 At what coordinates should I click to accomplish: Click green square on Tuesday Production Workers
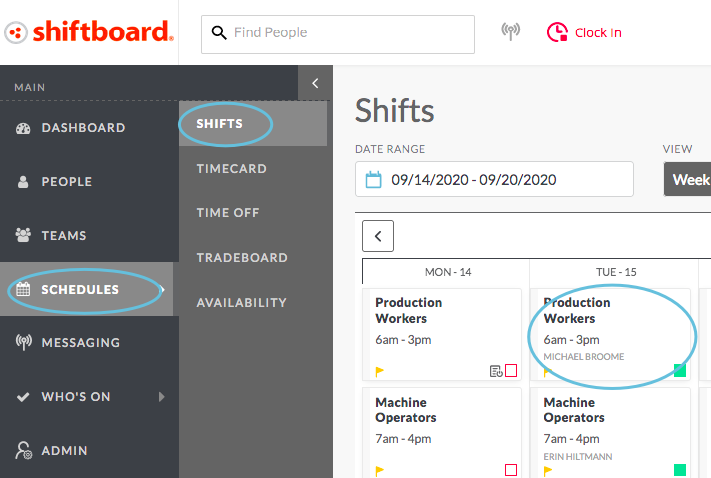point(680,371)
